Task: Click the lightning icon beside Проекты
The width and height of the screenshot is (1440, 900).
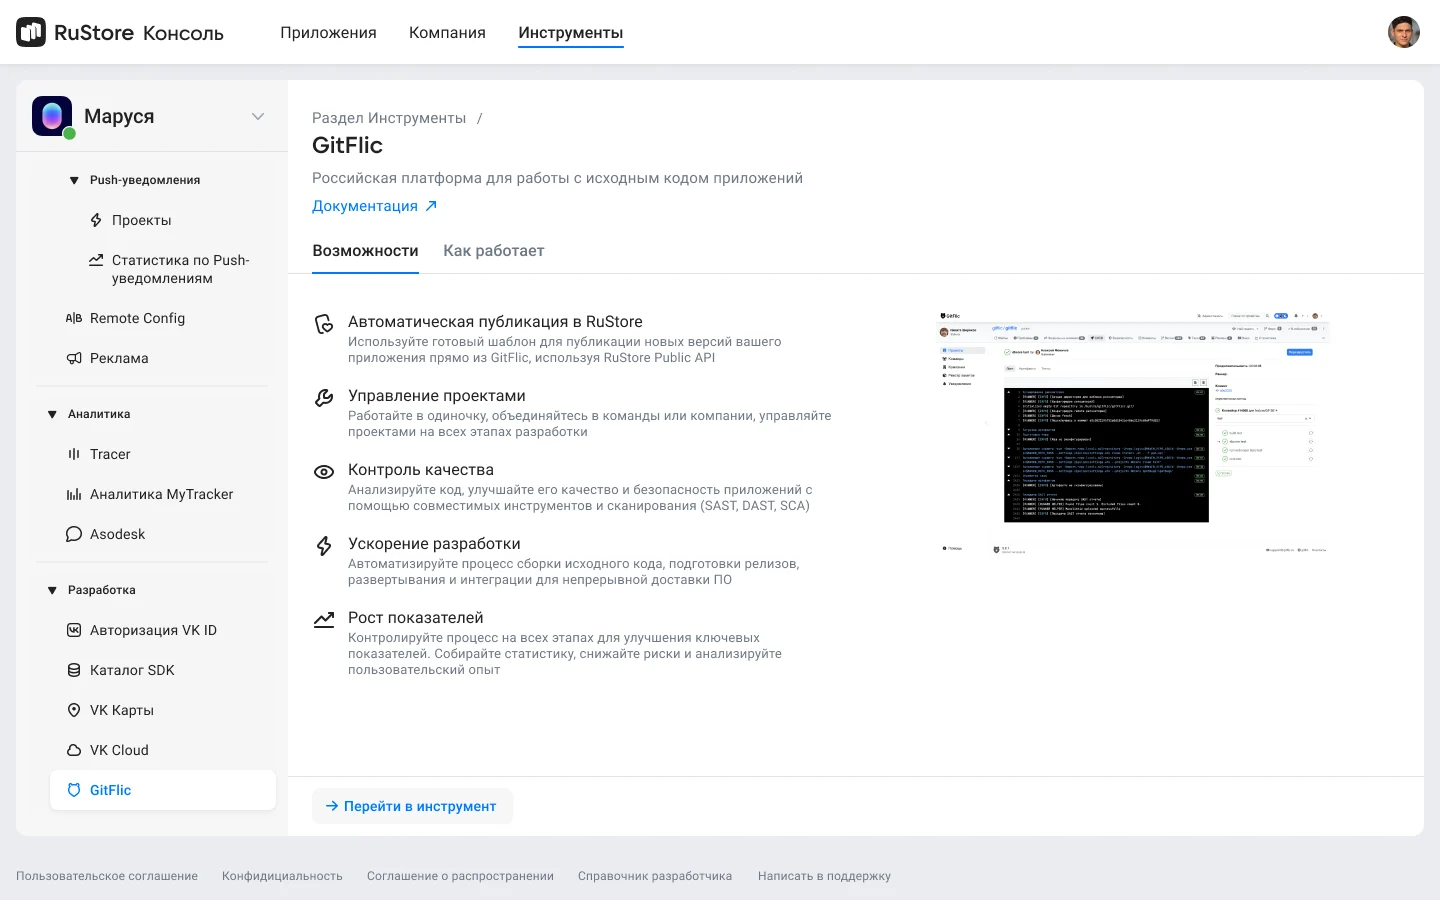Action: (96, 220)
